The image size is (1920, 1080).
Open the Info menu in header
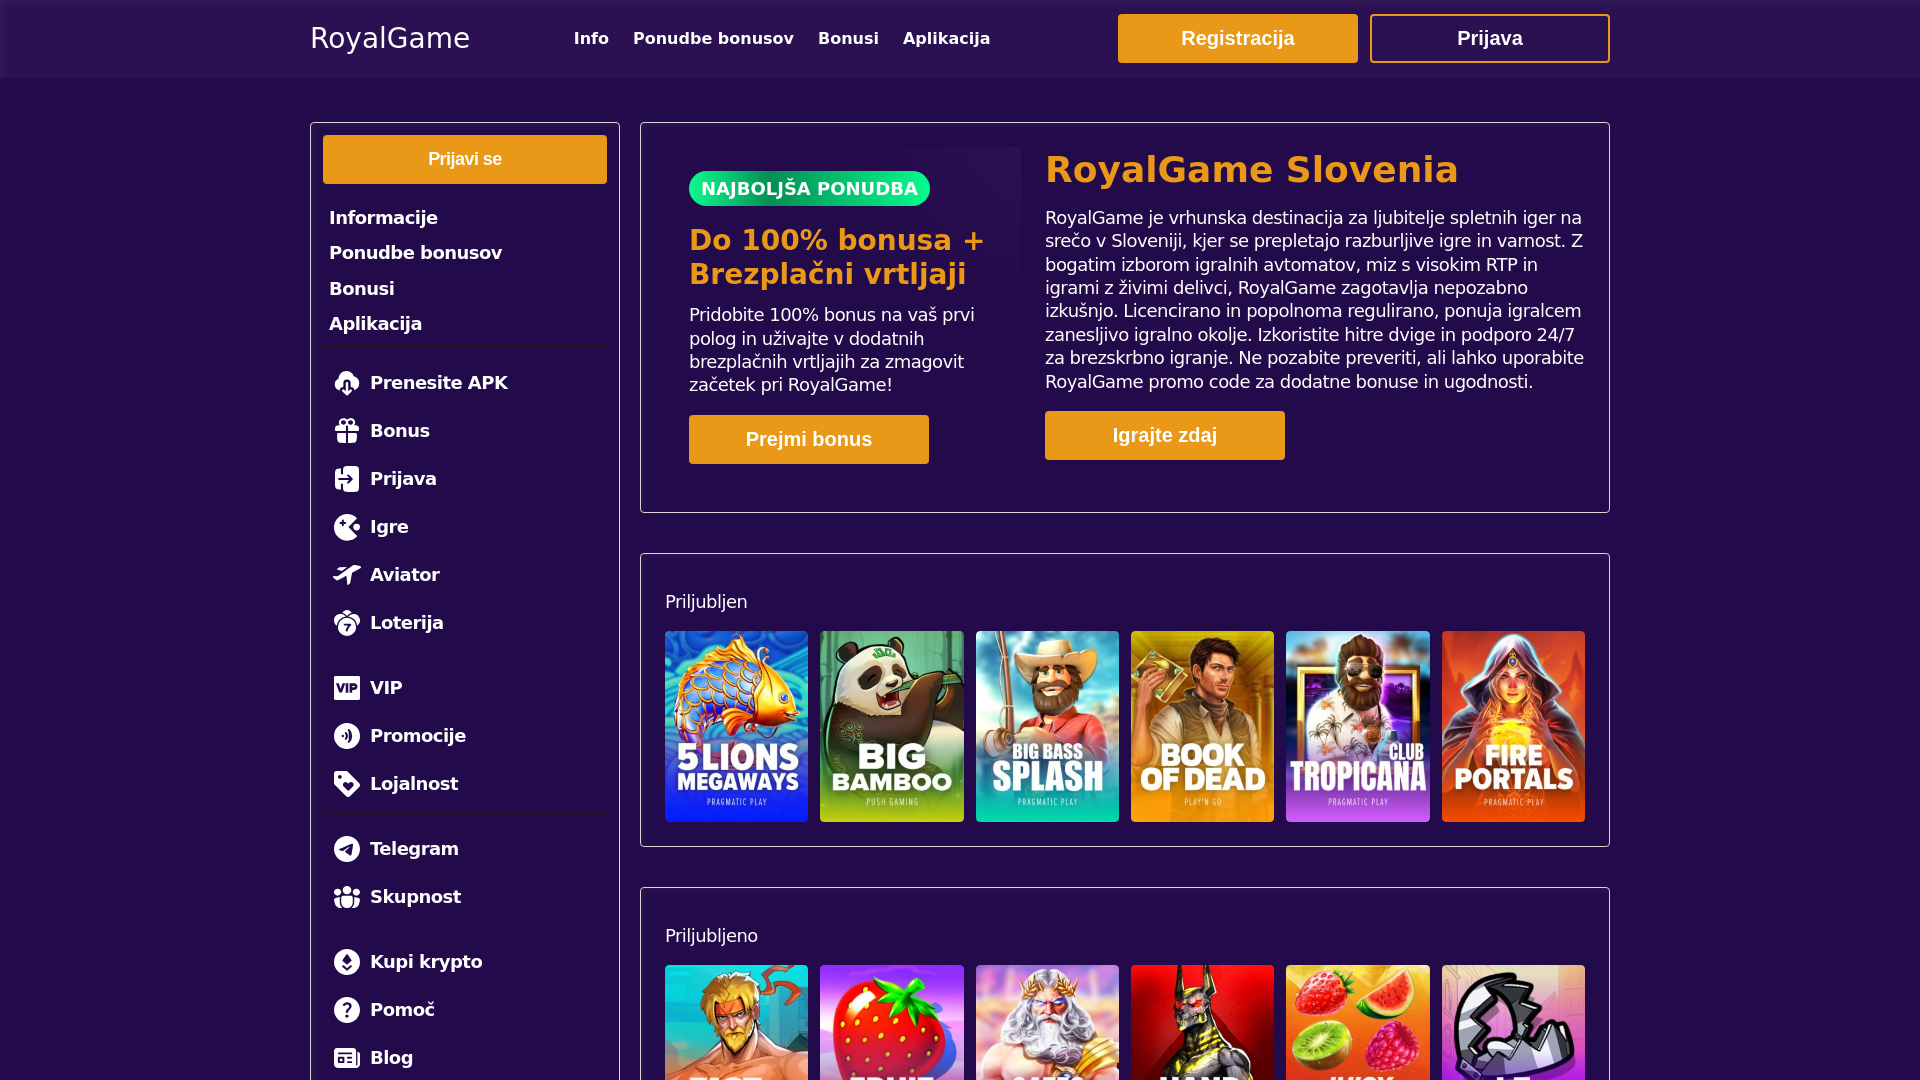pos(591,38)
